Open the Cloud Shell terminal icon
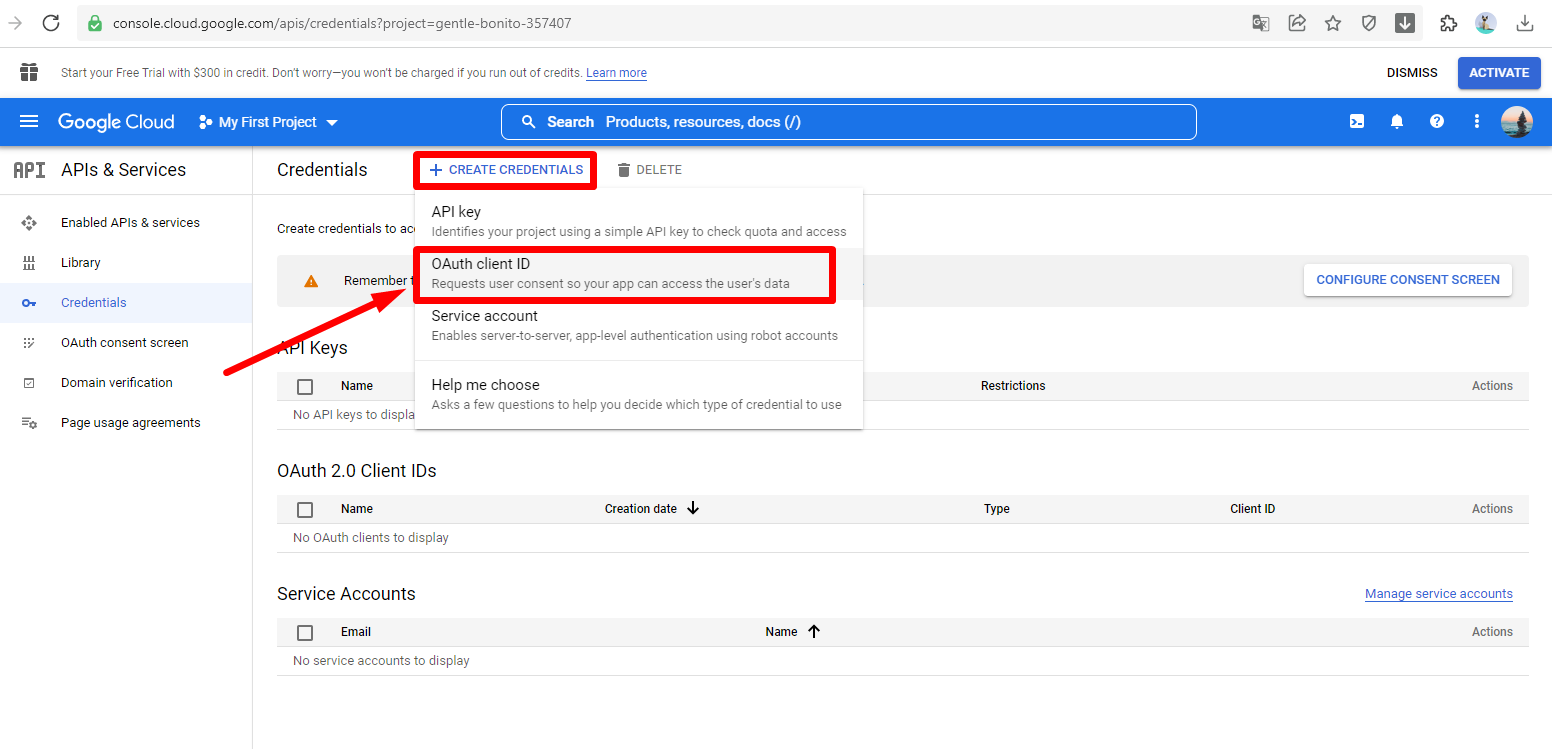Image resolution: width=1552 pixels, height=749 pixels. pyautogui.click(x=1357, y=122)
